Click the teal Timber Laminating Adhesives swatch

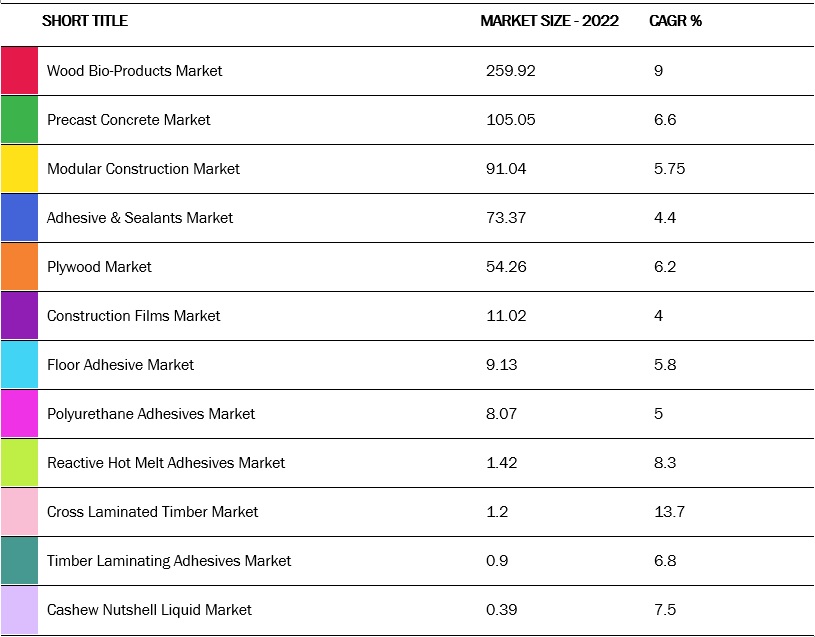pyautogui.click(x=19, y=561)
